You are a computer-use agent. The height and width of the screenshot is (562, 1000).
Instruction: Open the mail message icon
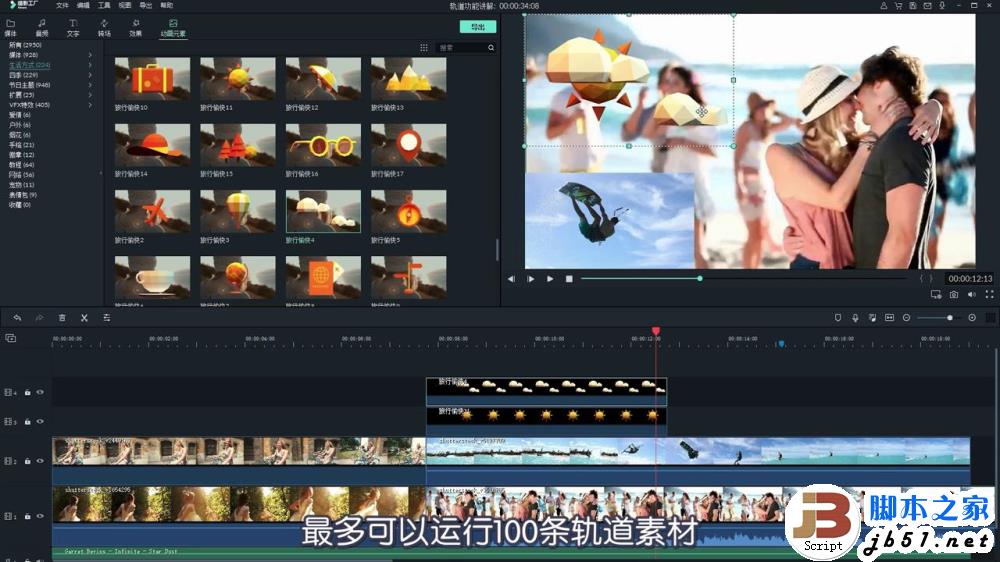(927, 6)
